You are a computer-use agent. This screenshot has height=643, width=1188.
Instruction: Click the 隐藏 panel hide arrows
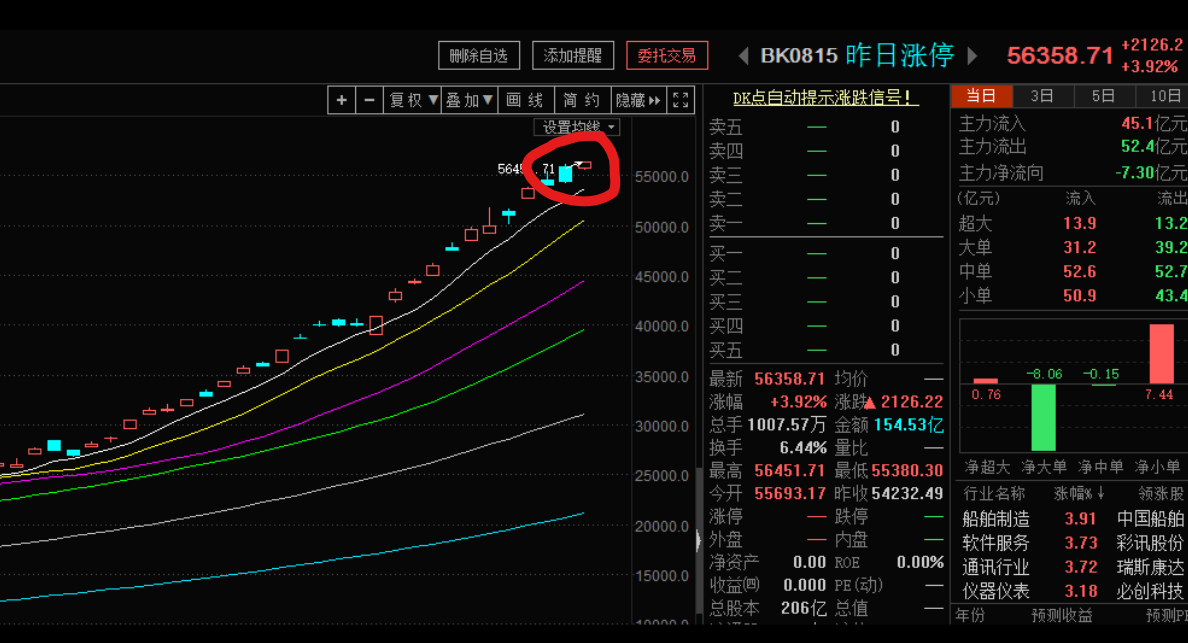[638, 100]
